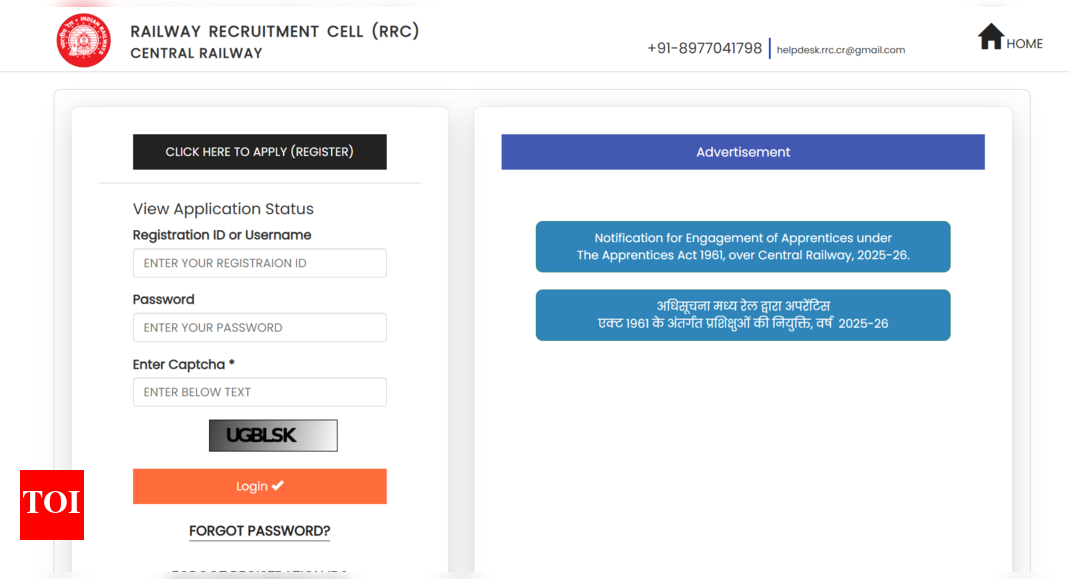Focus the Enter Your Password field
This screenshot has width=1070, height=579.
pyautogui.click(x=259, y=328)
